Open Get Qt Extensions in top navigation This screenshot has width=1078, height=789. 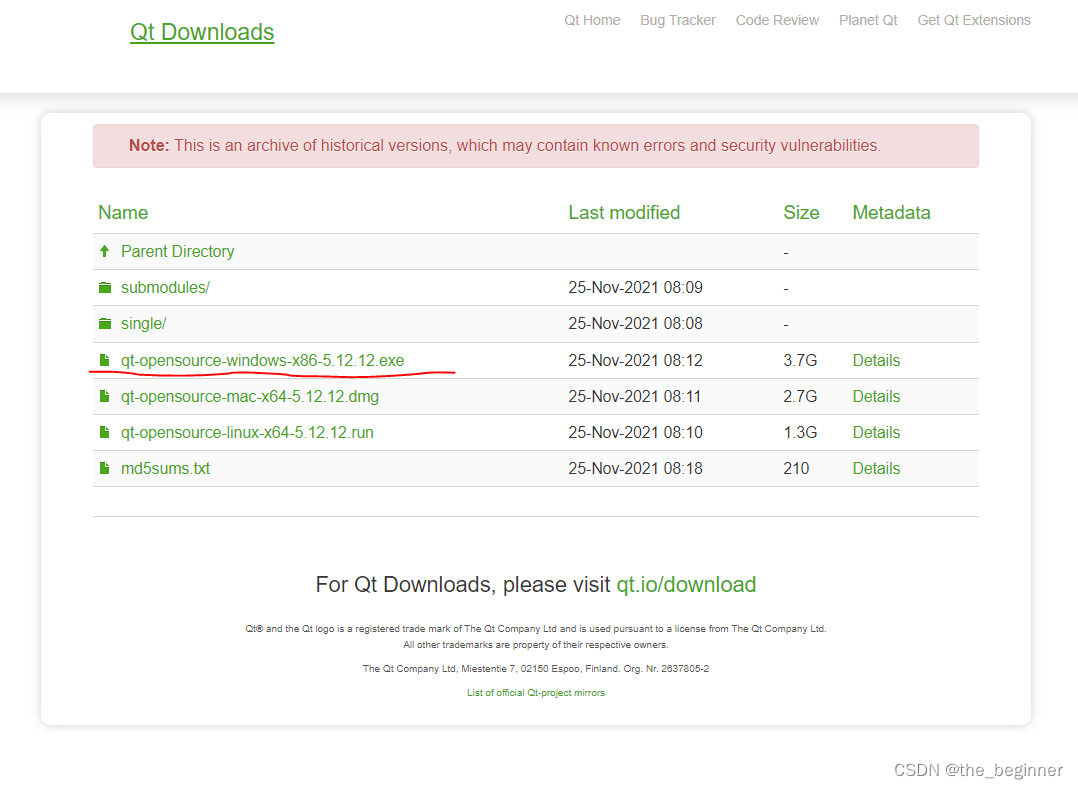click(x=974, y=21)
